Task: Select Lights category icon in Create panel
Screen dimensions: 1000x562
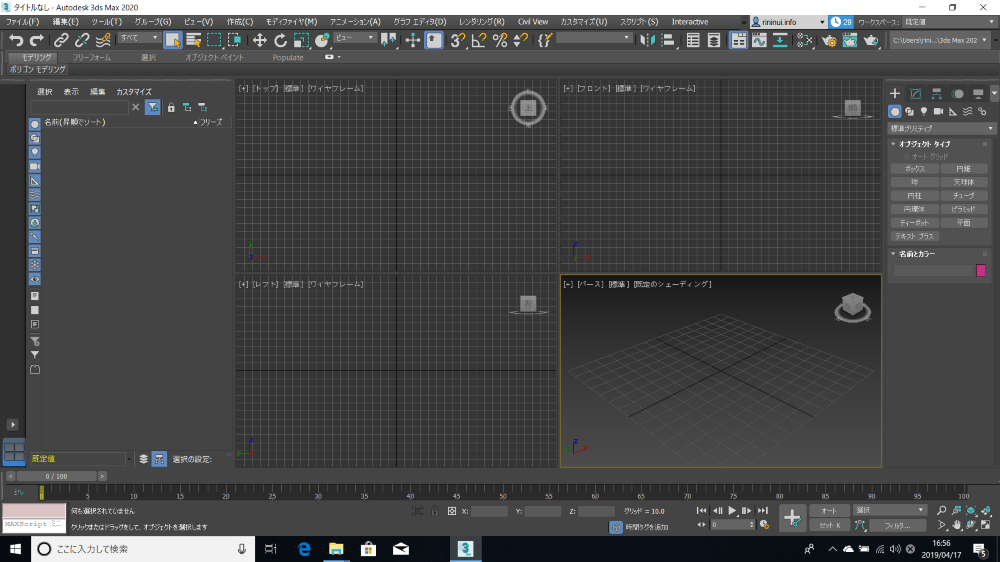Action: click(923, 112)
